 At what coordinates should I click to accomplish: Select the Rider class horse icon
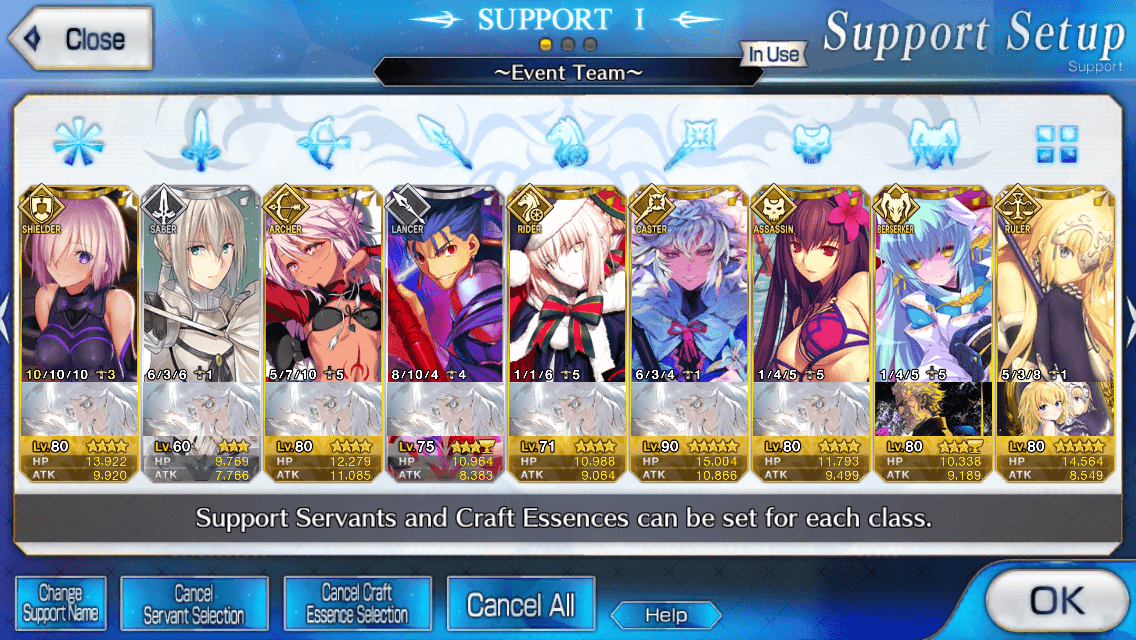tap(567, 141)
